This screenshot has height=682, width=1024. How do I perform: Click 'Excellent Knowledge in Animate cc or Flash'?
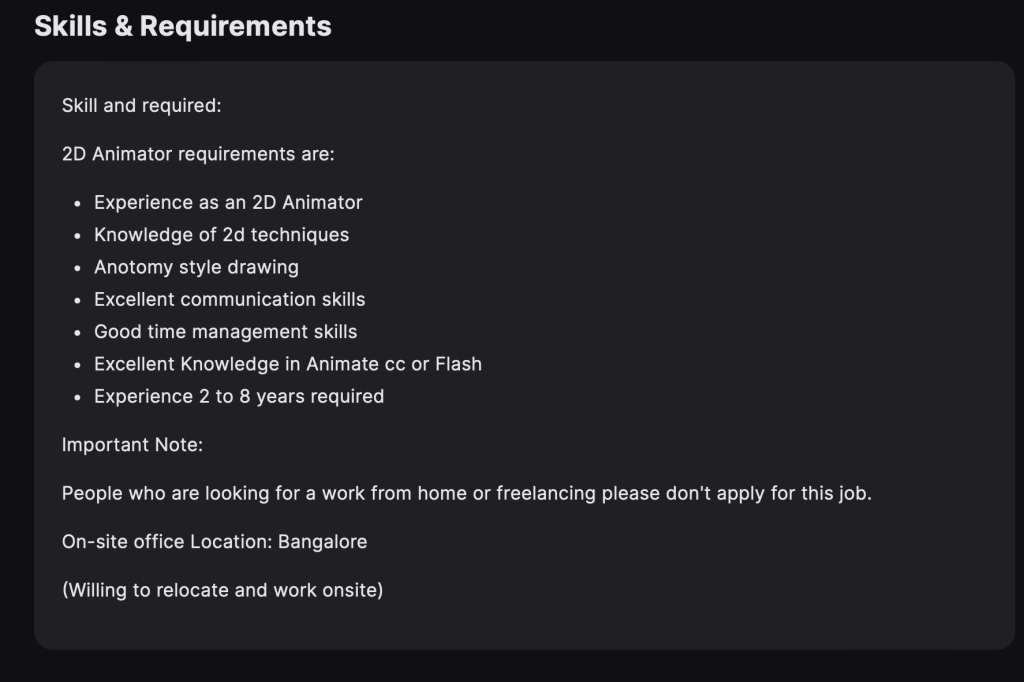[x=288, y=364]
